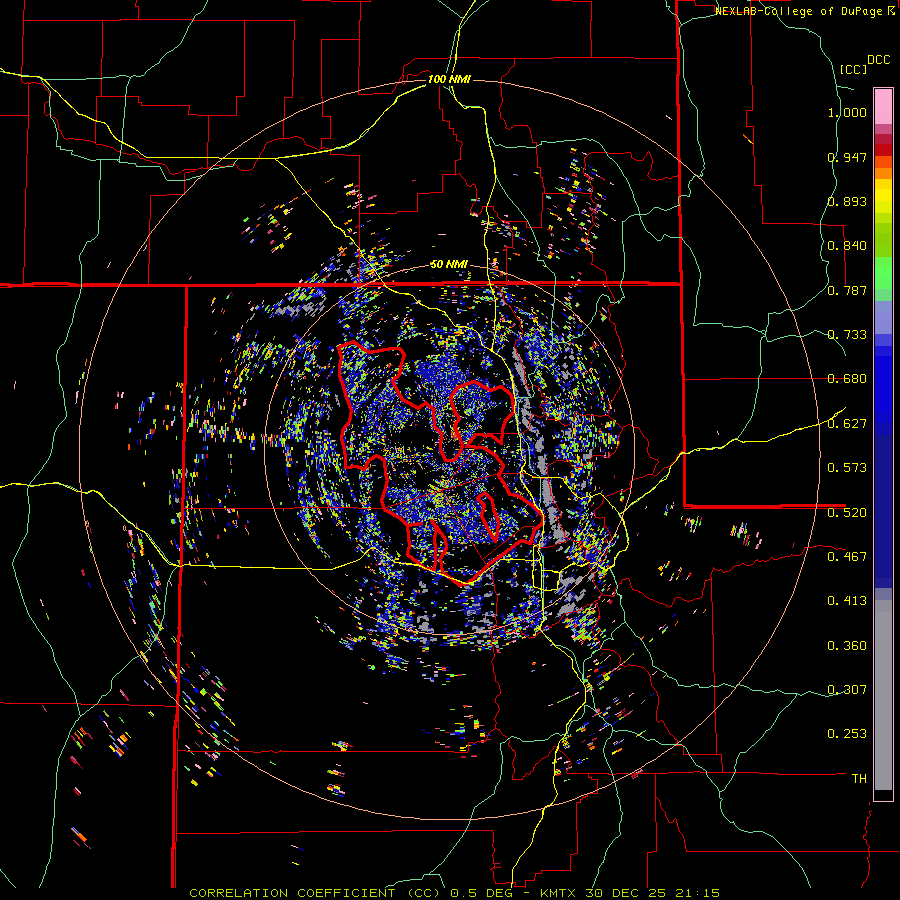Click the 0.893 scale value
Image resolution: width=900 pixels, height=900 pixels.
tap(847, 201)
